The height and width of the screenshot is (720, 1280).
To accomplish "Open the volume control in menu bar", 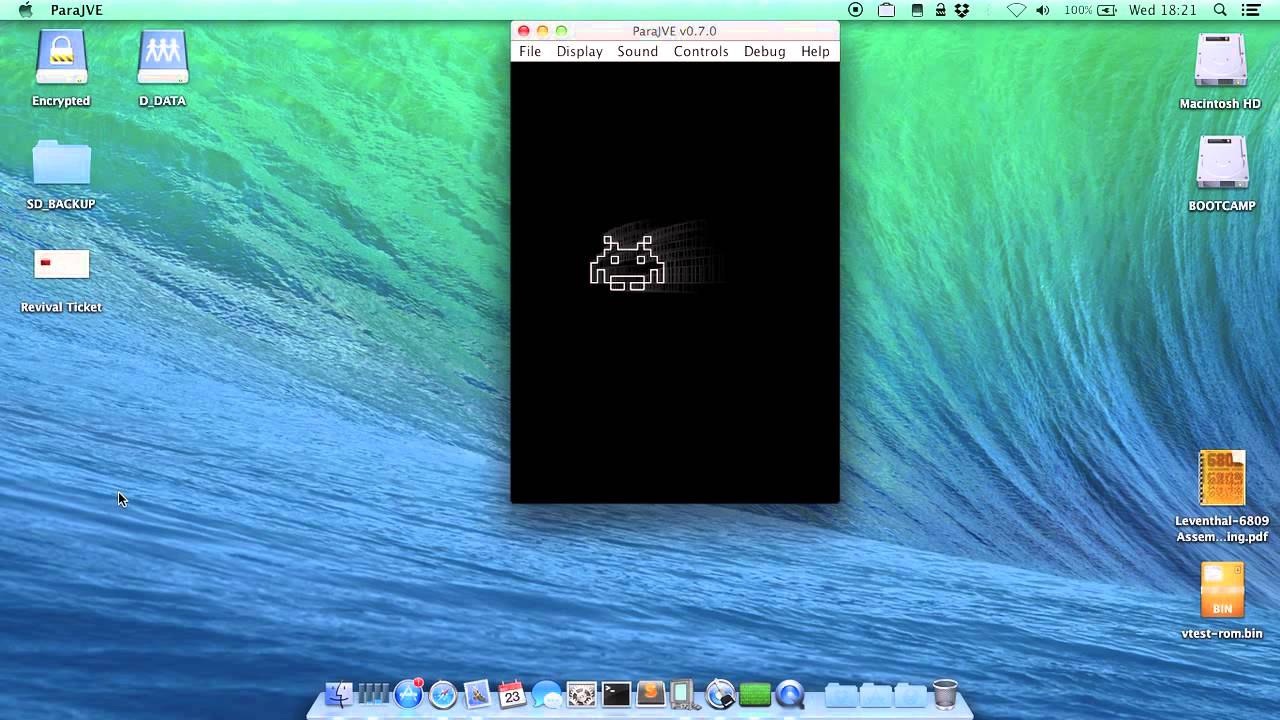I will pos(1043,10).
